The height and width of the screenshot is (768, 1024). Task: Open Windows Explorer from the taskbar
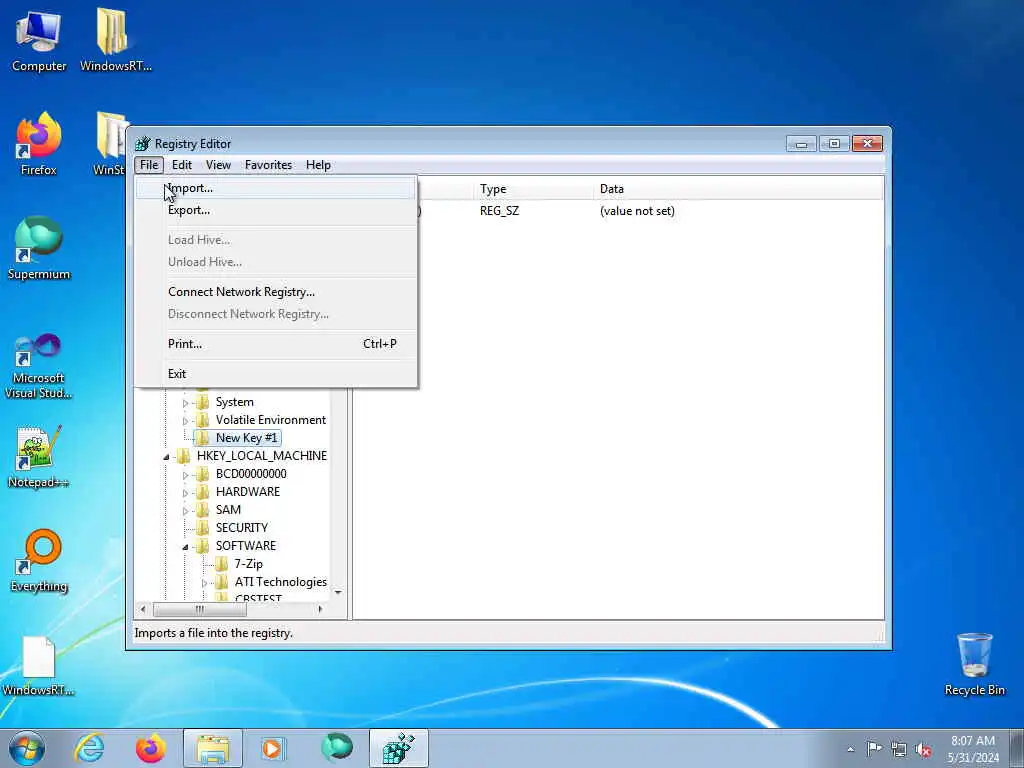tap(212, 748)
